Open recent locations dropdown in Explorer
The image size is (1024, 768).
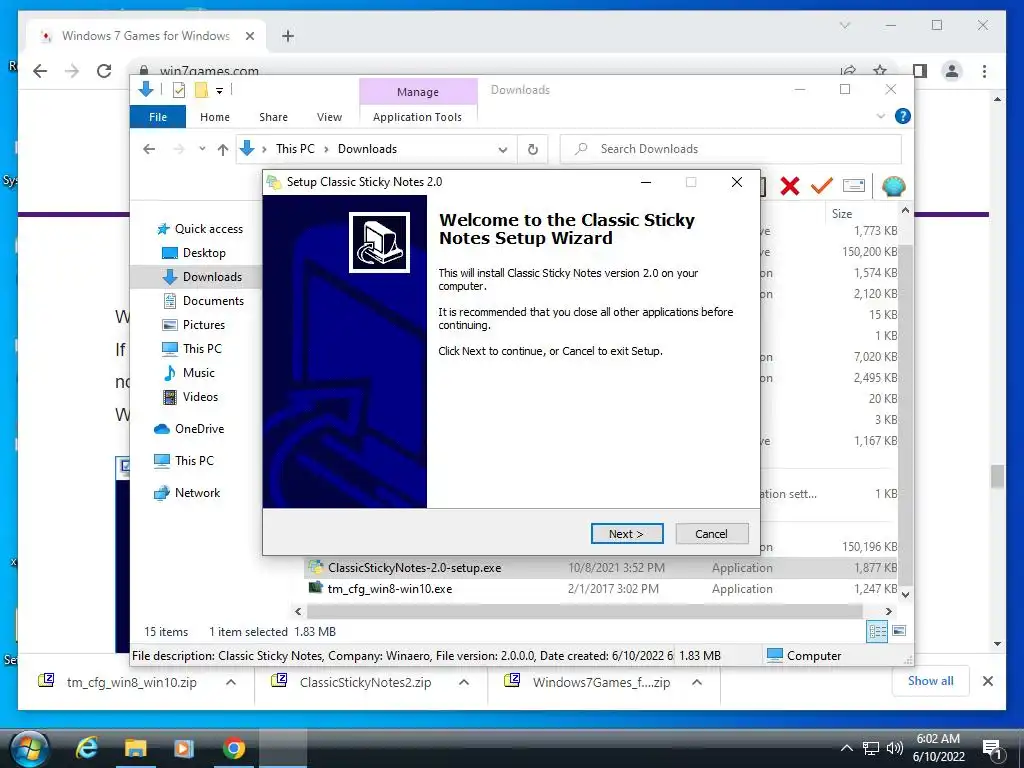pyautogui.click(x=202, y=149)
